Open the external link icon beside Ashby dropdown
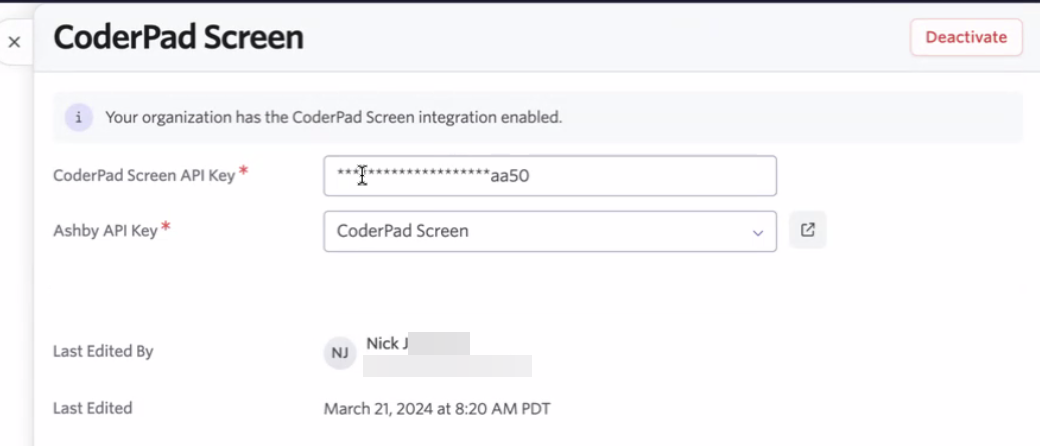Screen dimensions: 1040x446 coord(807,230)
